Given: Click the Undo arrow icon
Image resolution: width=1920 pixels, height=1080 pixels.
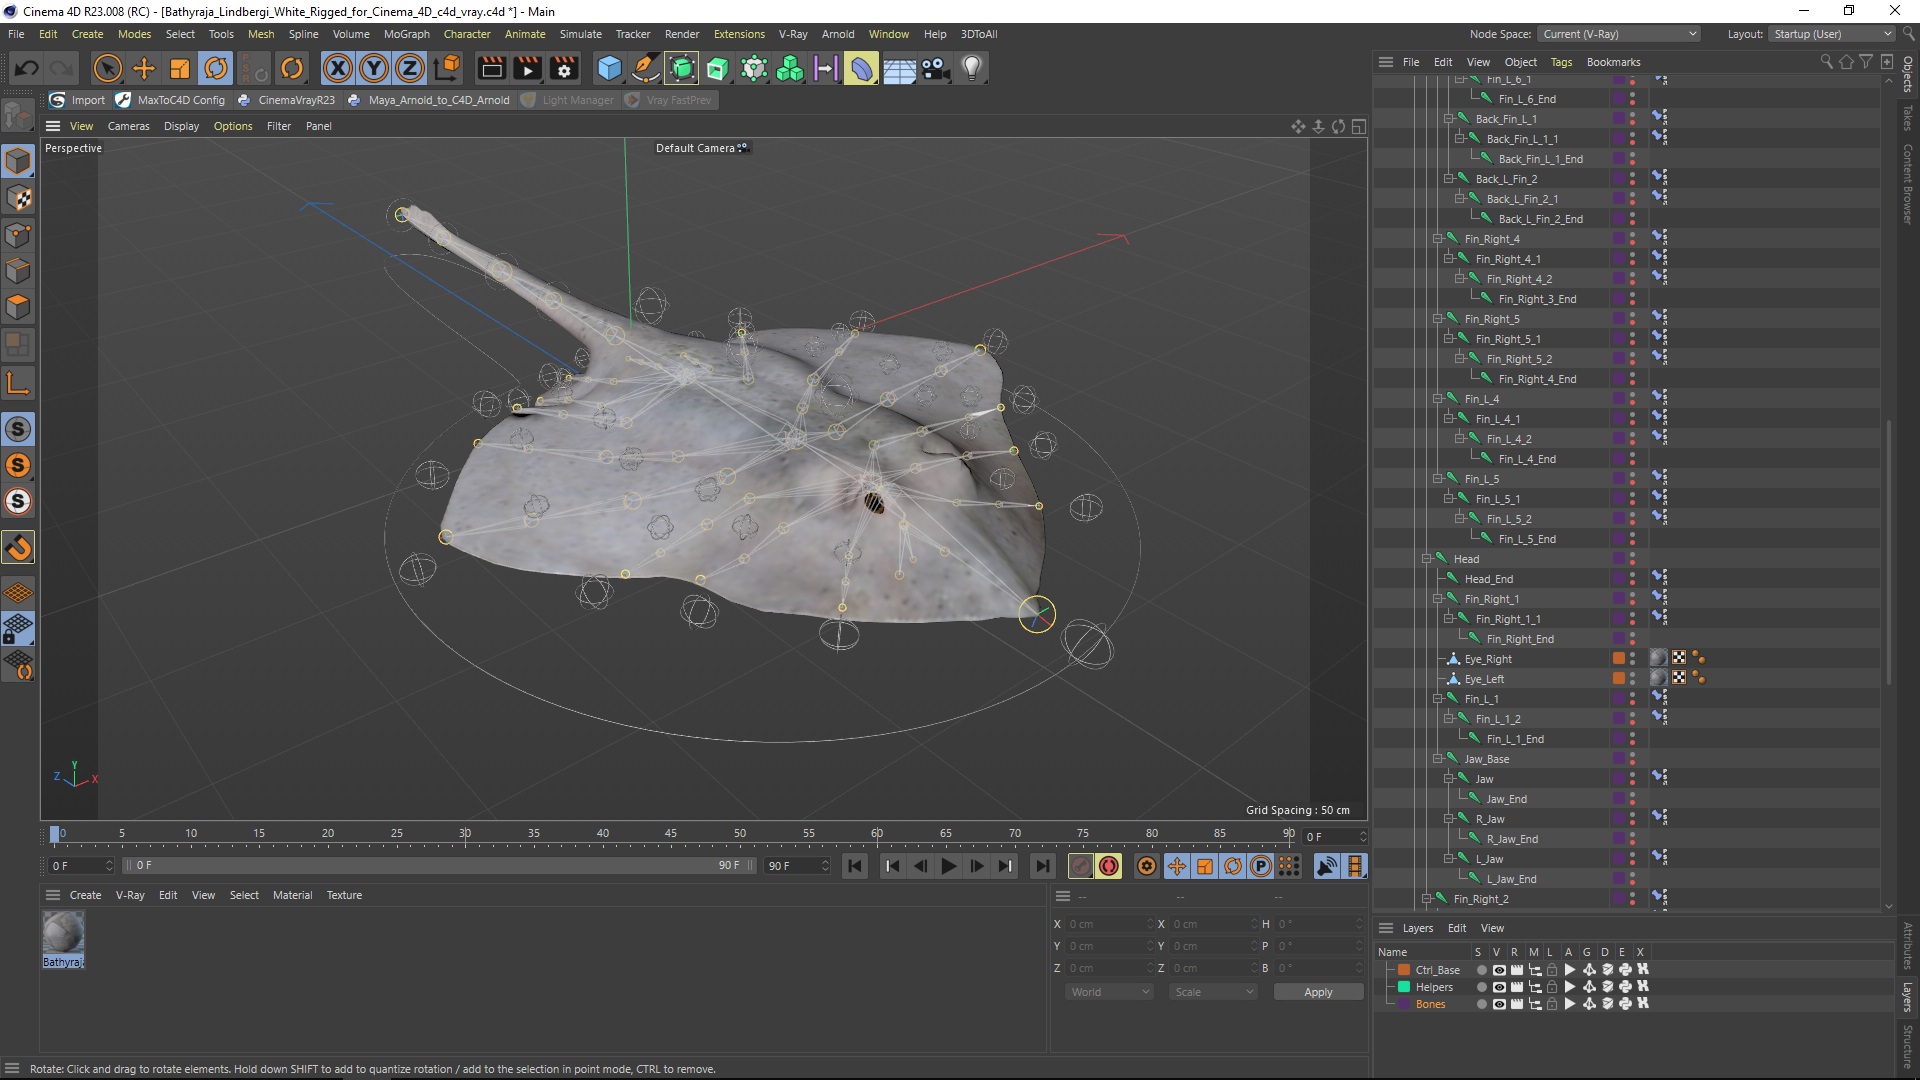Looking at the screenshot, I should coord(27,68).
